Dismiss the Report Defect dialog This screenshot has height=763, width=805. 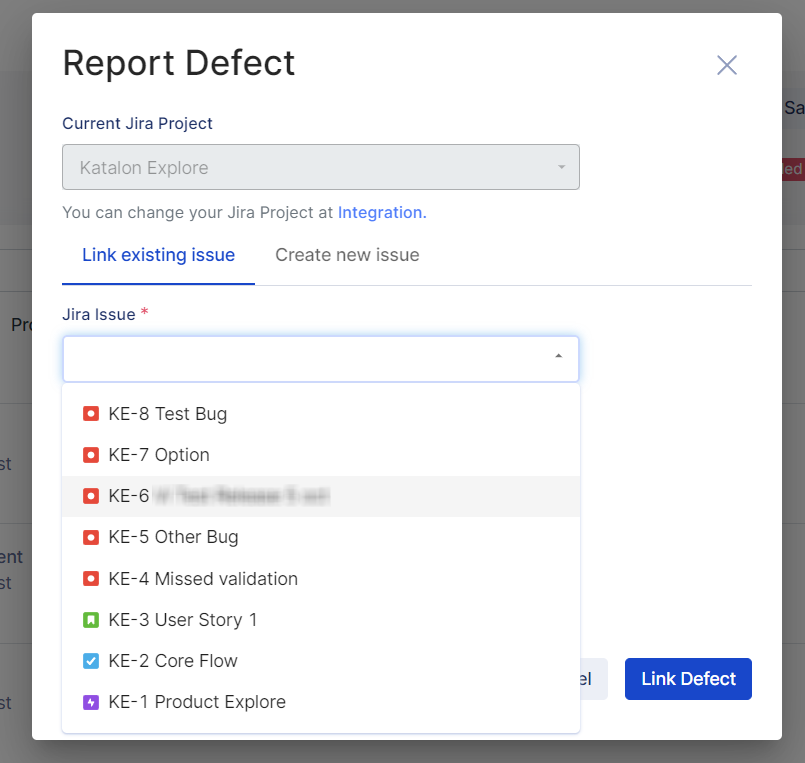(726, 65)
